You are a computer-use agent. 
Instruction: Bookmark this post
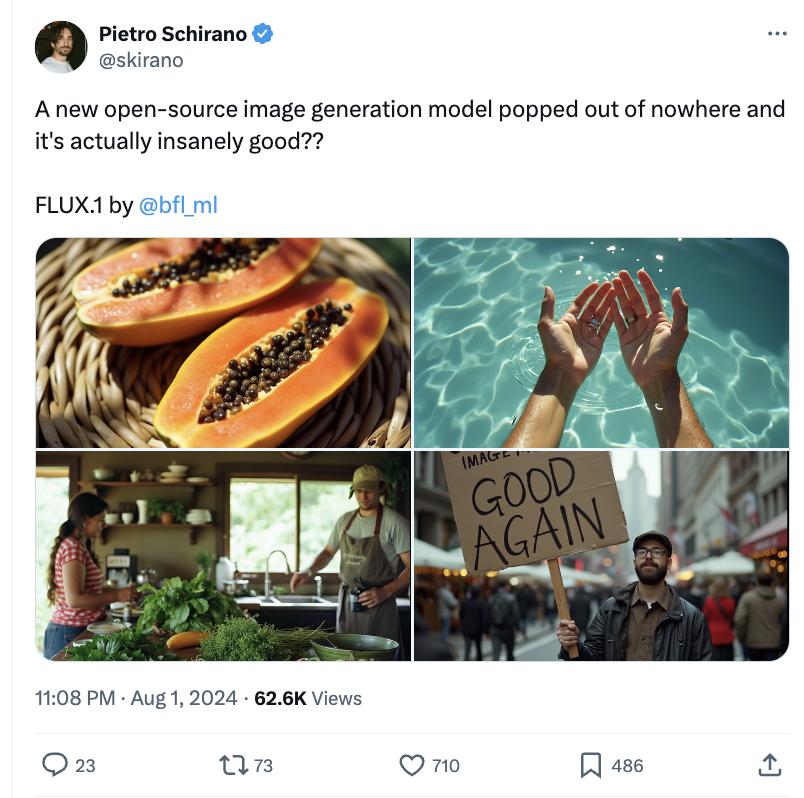tap(590, 765)
